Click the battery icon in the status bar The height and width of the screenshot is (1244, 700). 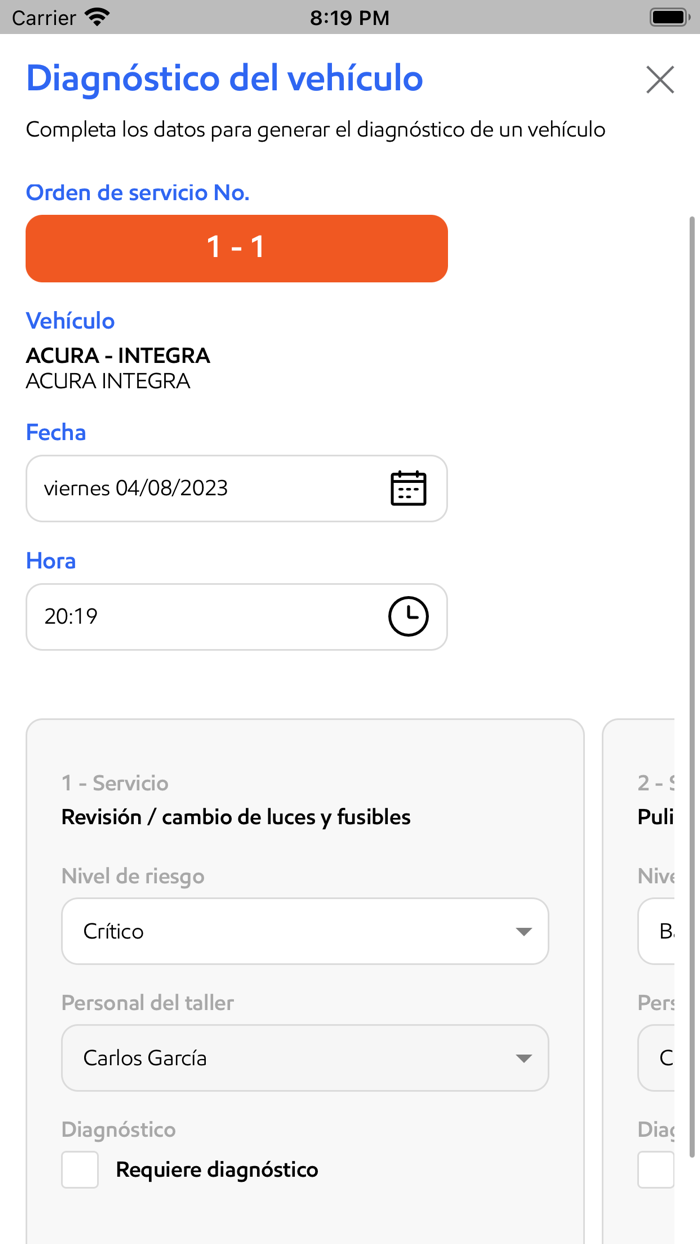[668, 15]
